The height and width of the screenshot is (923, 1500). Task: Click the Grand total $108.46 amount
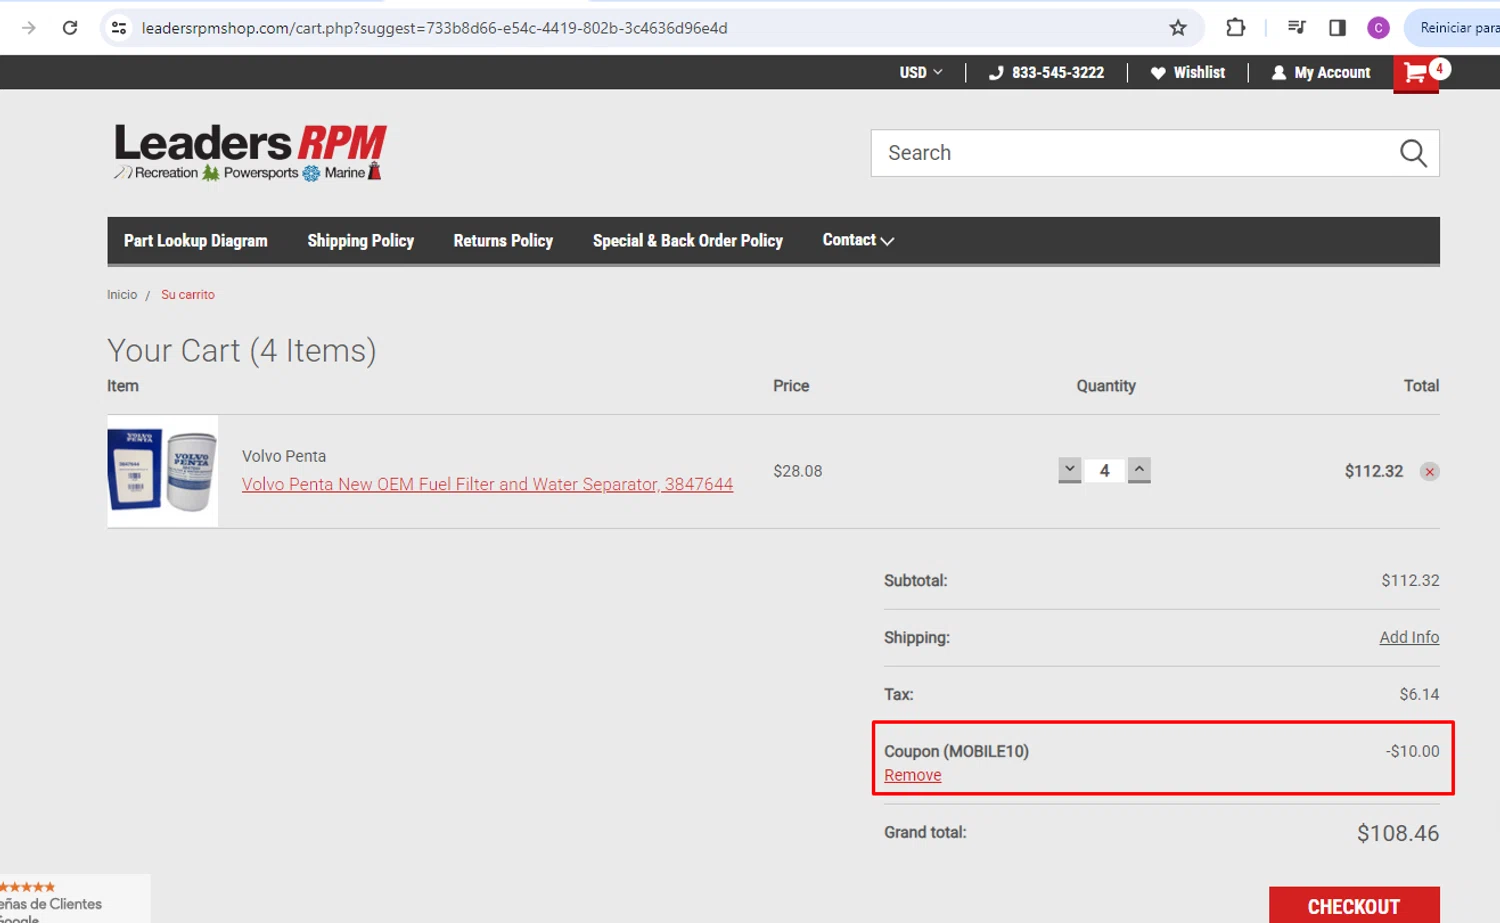1398,833
